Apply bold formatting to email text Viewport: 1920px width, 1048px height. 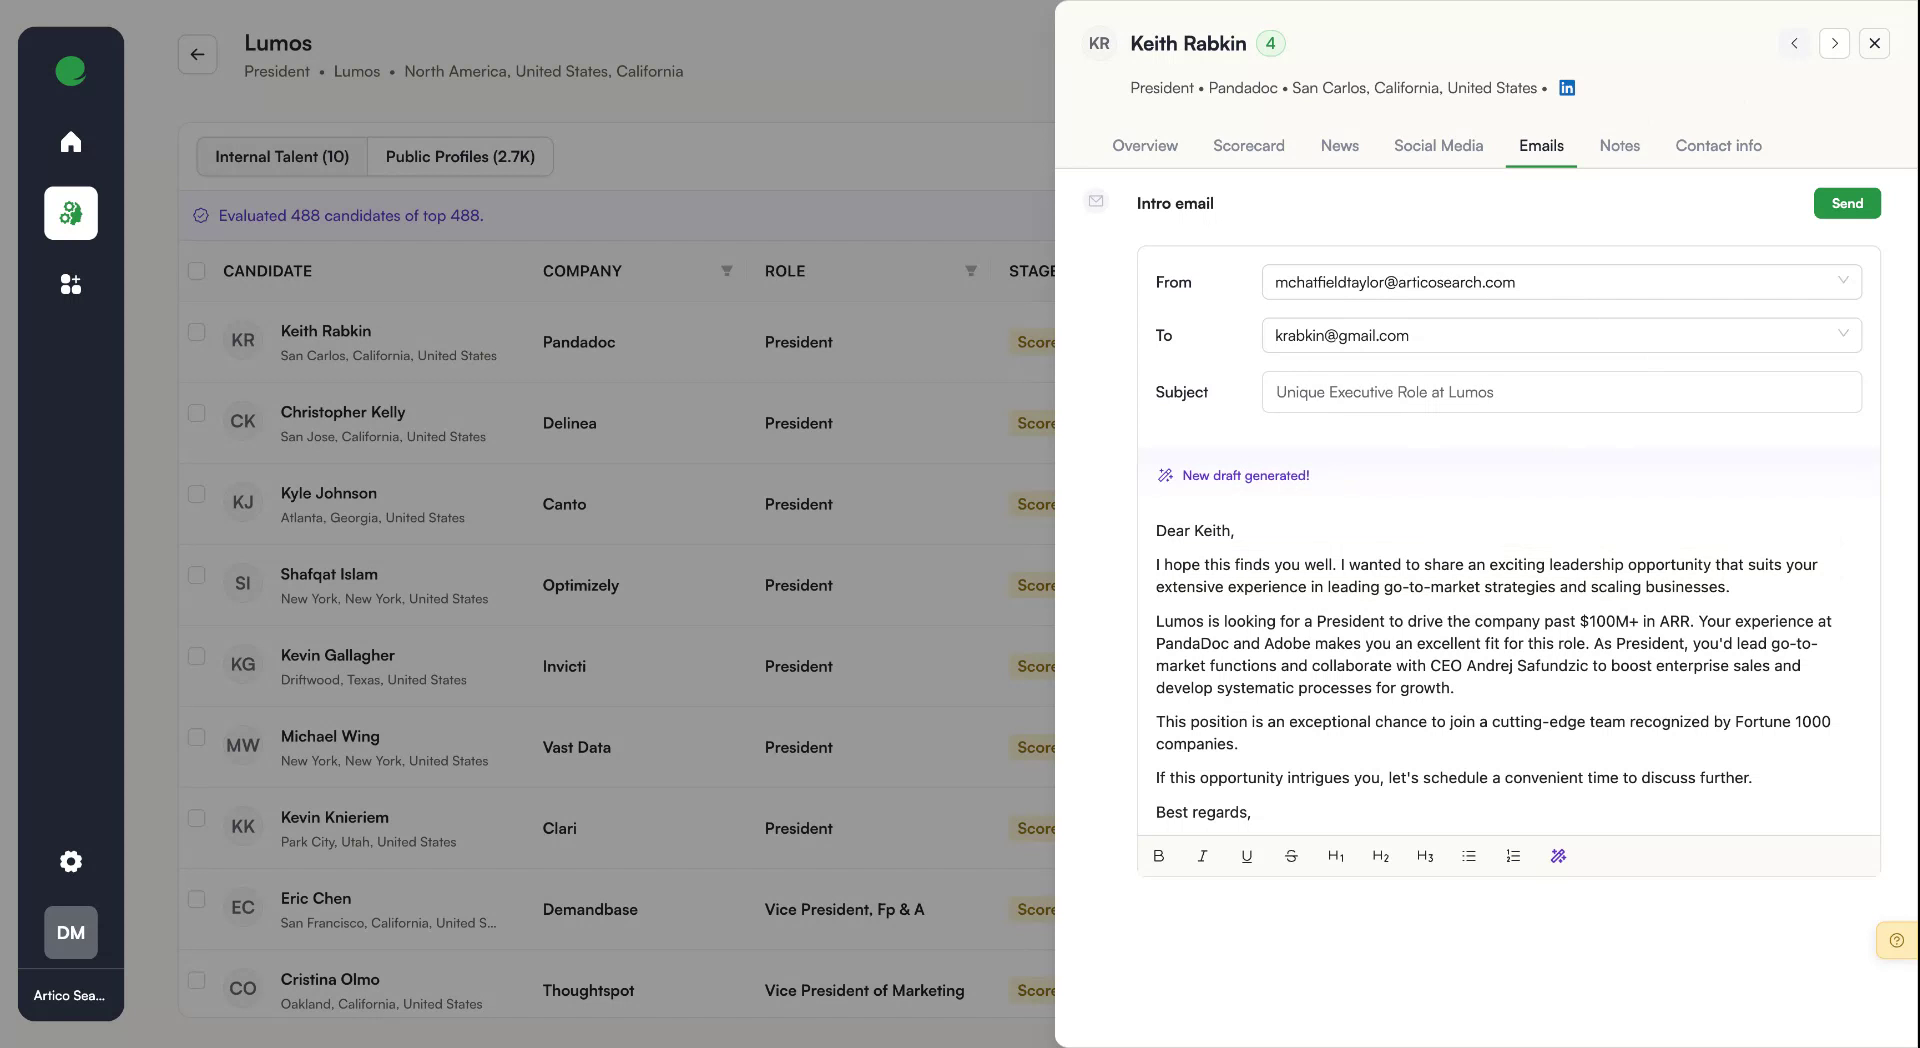[1158, 856]
